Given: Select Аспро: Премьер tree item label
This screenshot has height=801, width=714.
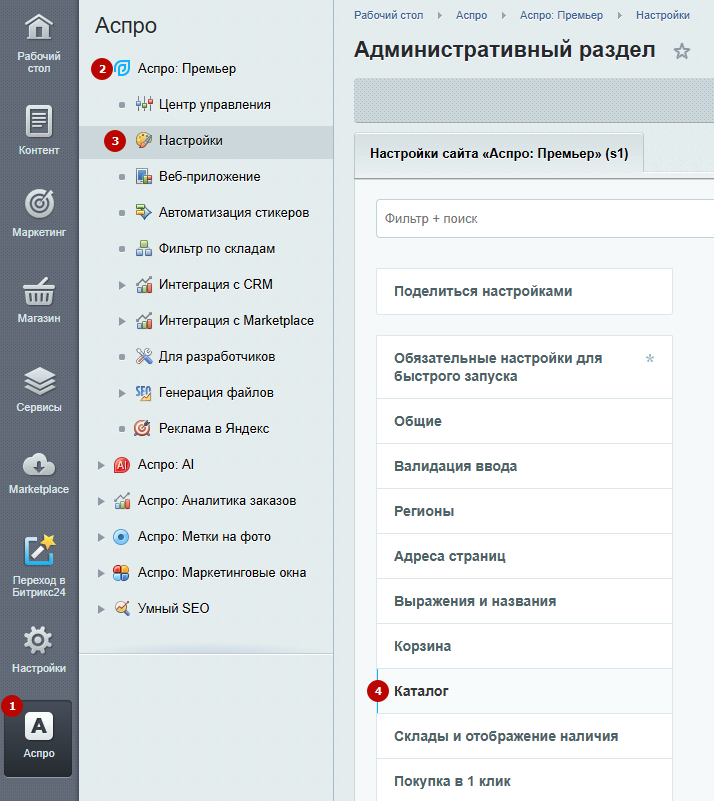Looking at the screenshot, I should (187, 68).
